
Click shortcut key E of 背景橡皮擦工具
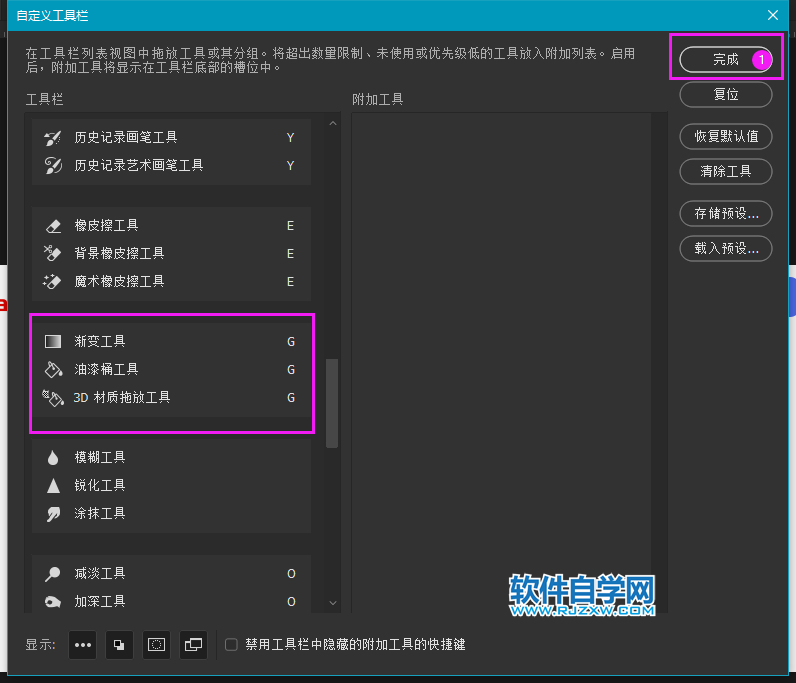pyautogui.click(x=290, y=254)
